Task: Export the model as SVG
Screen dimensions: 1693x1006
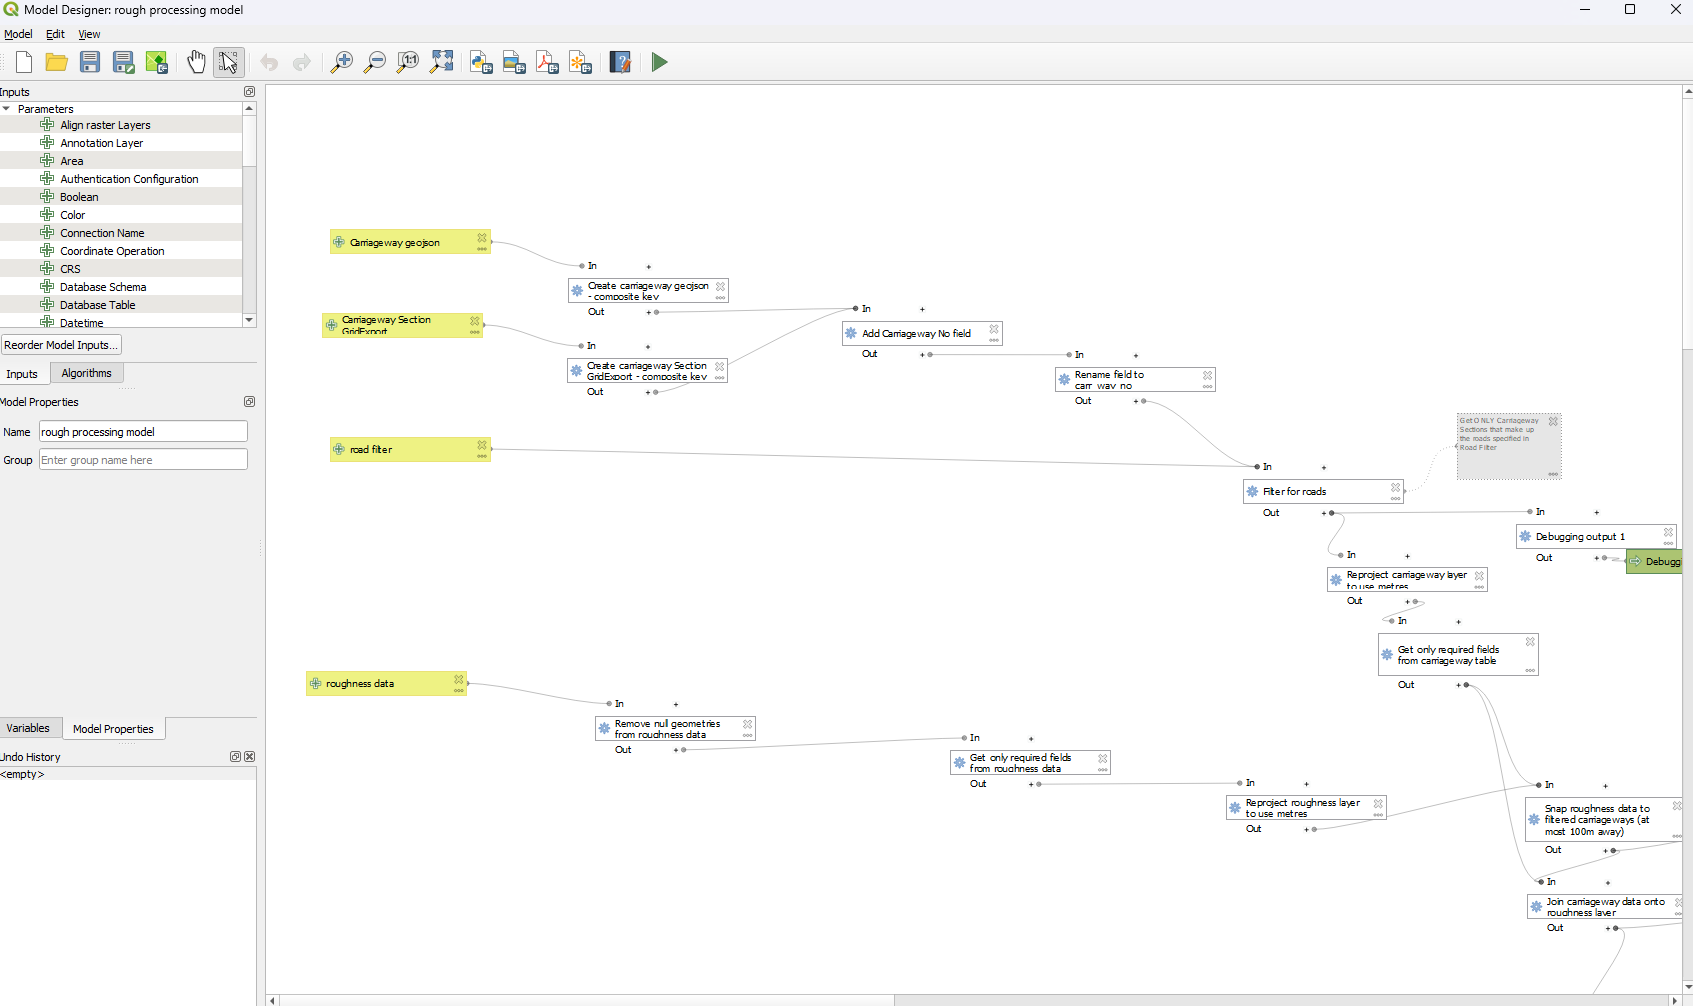Action: [x=580, y=62]
